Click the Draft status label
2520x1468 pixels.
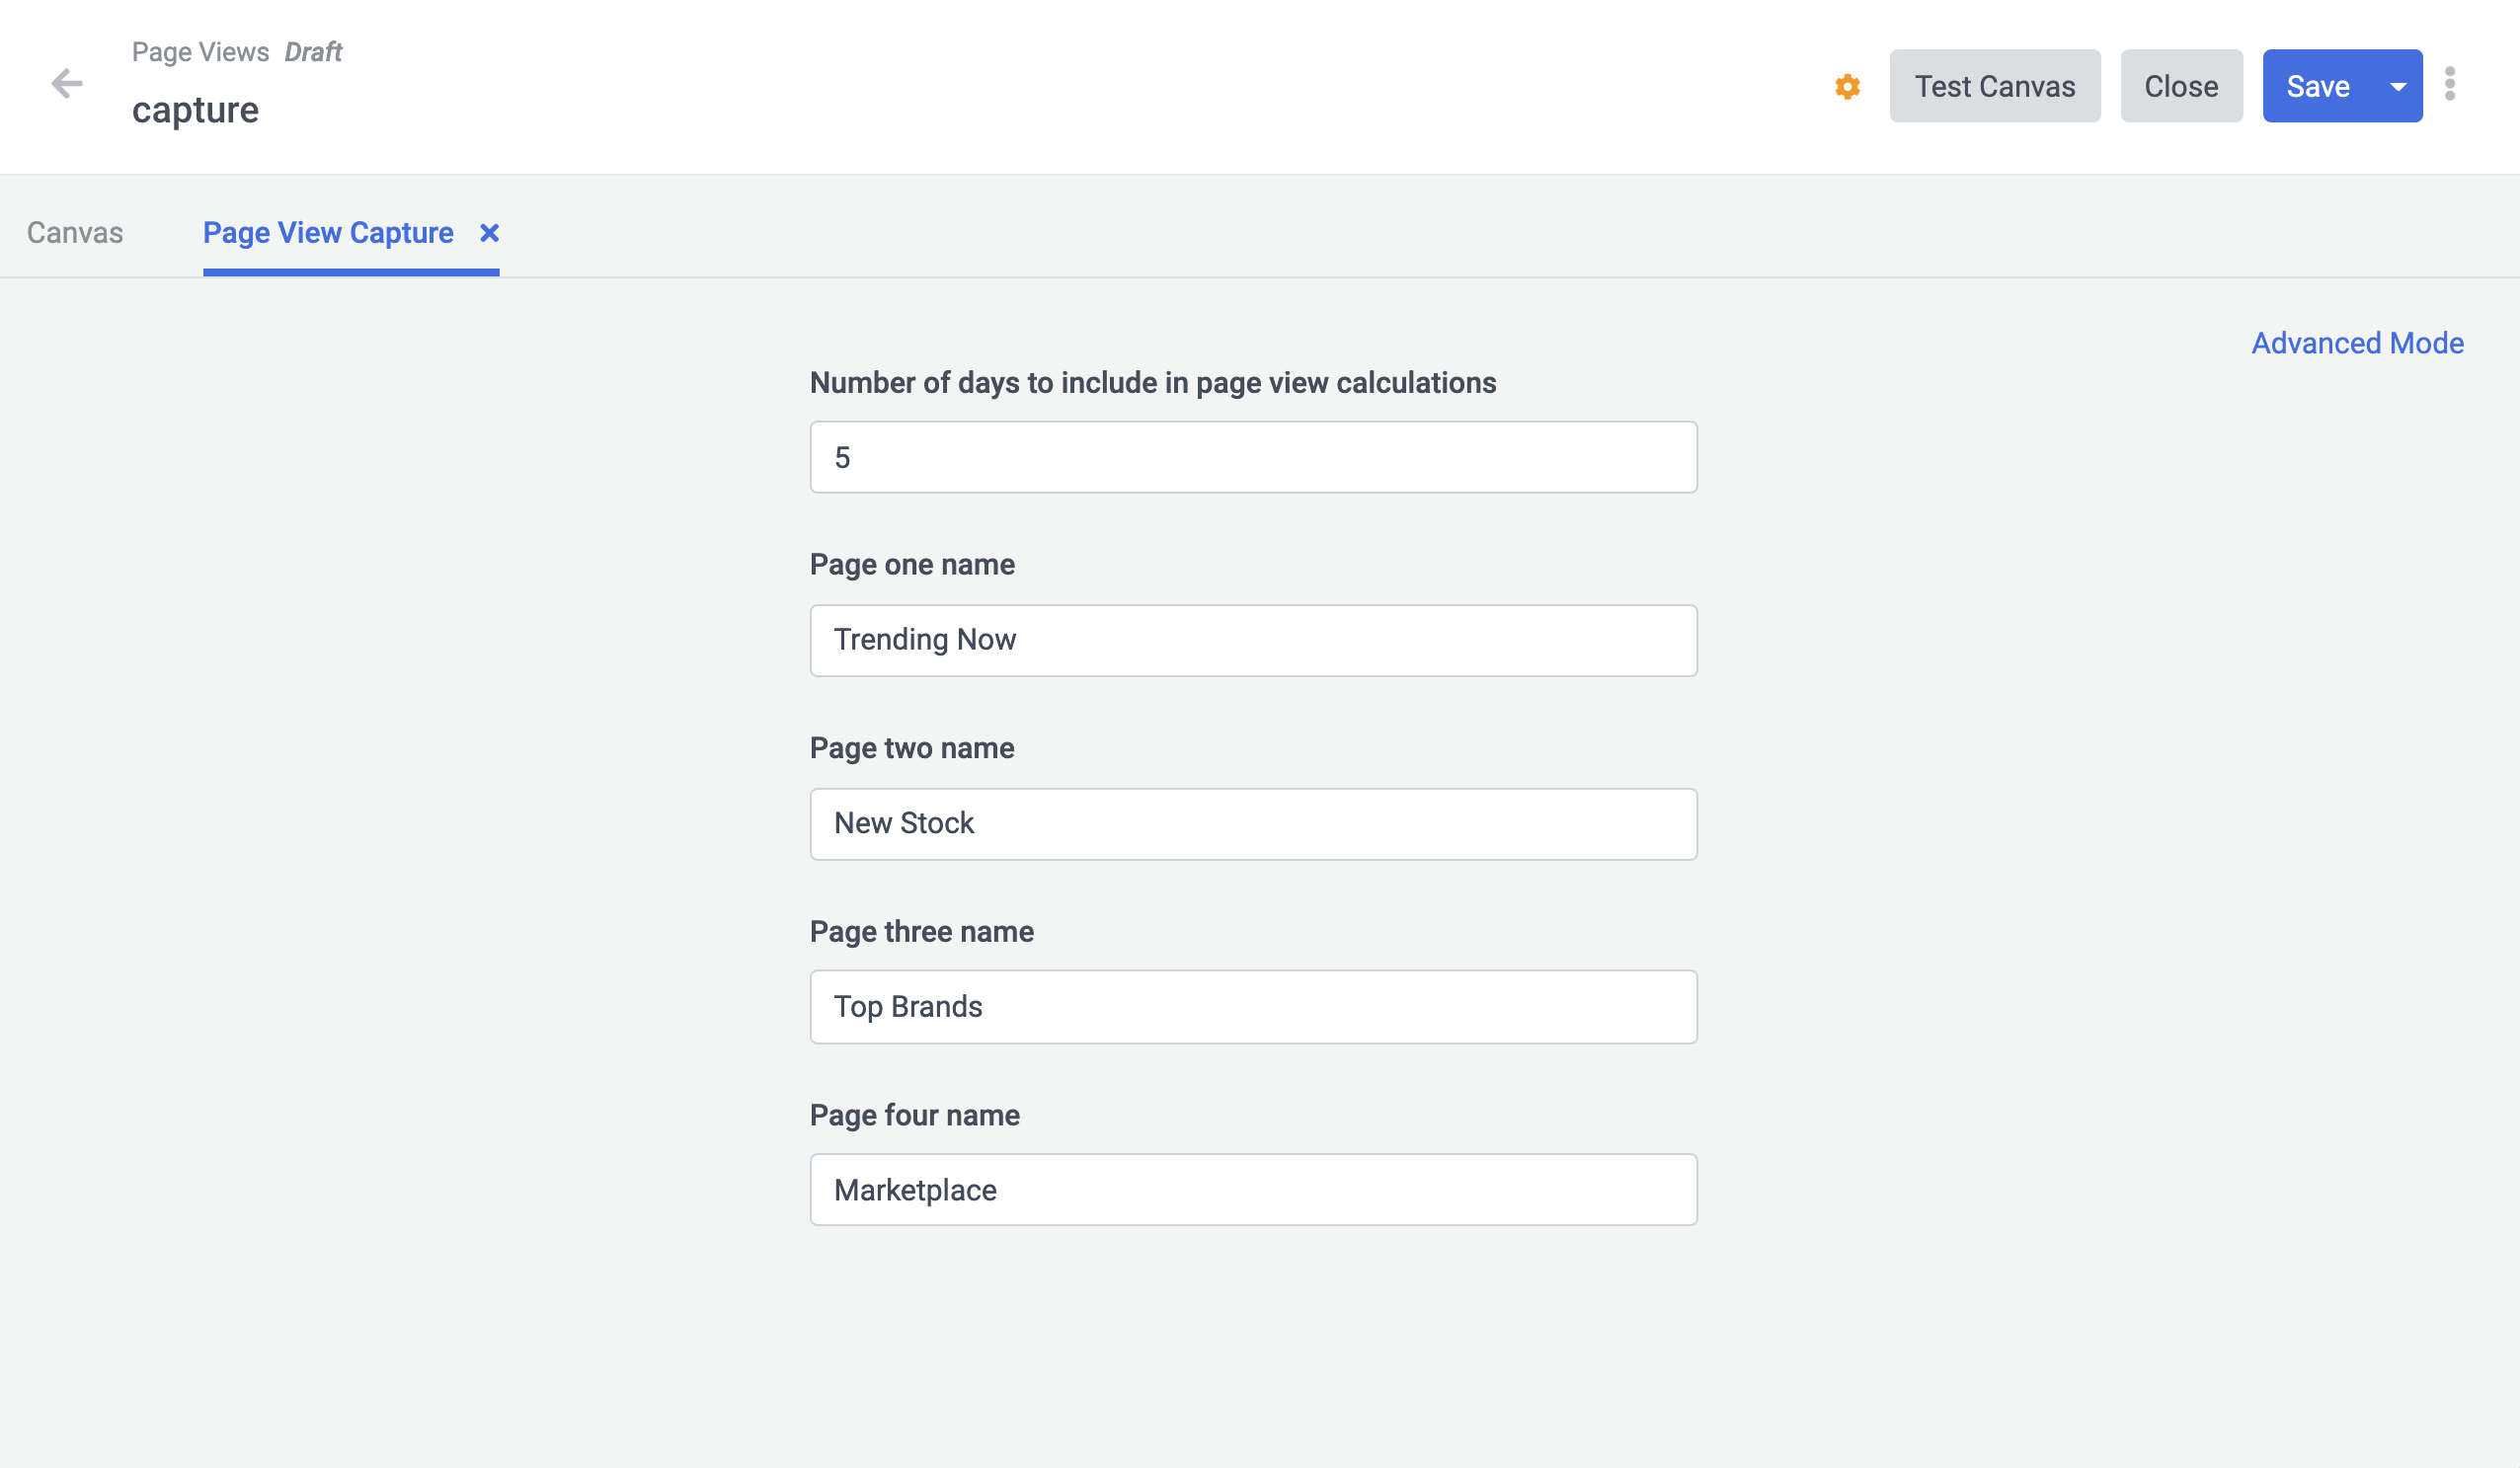(x=313, y=52)
